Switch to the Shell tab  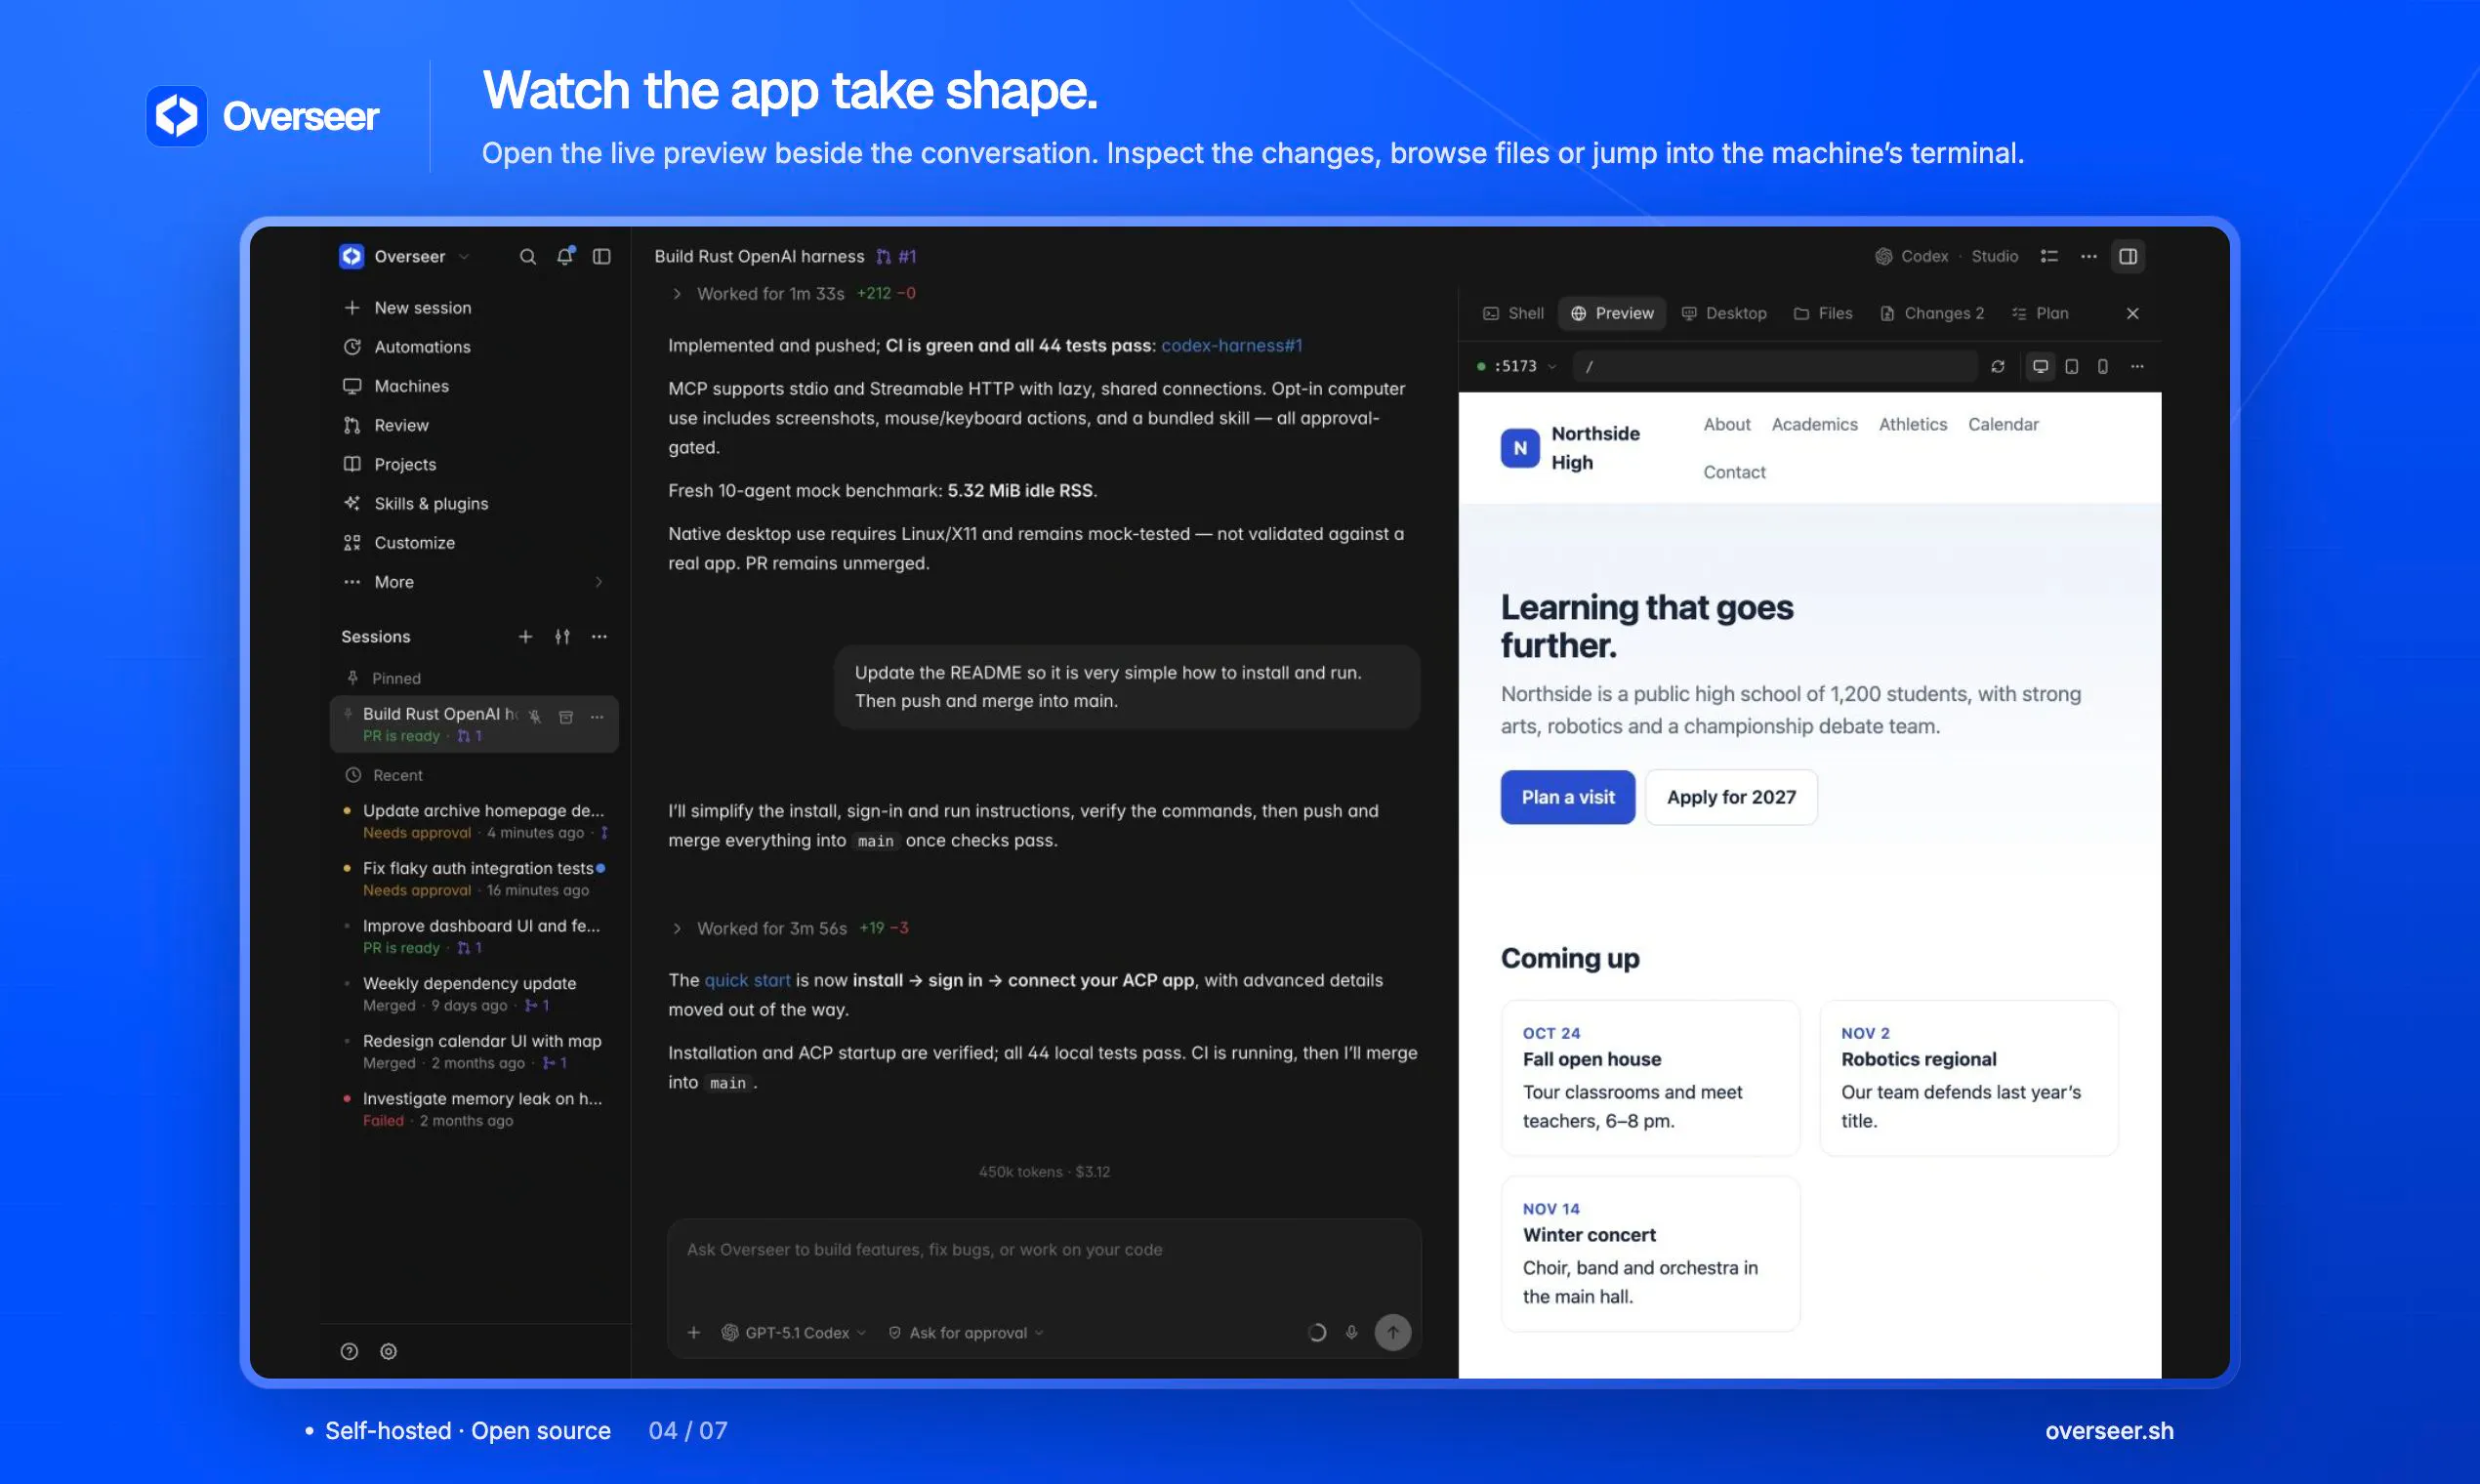pos(1513,314)
